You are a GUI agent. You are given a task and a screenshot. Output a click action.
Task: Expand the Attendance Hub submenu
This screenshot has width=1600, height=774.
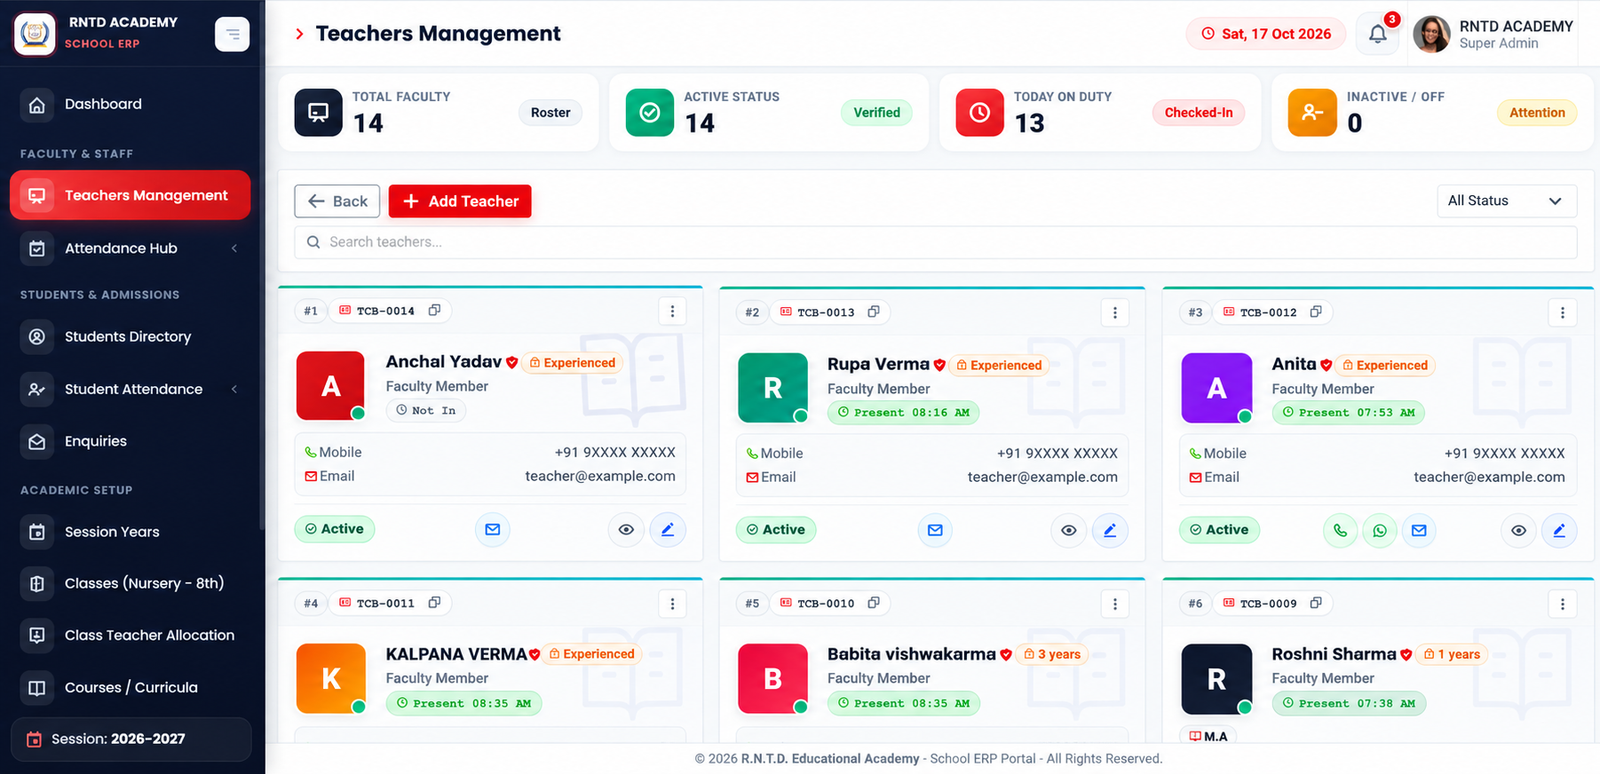click(235, 248)
